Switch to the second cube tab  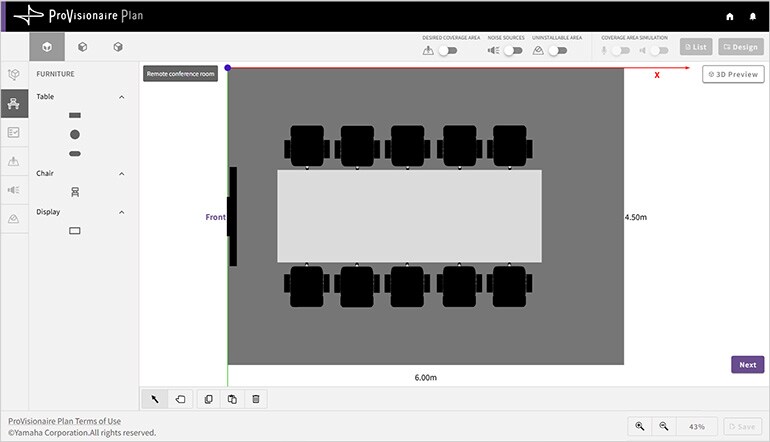(83, 47)
